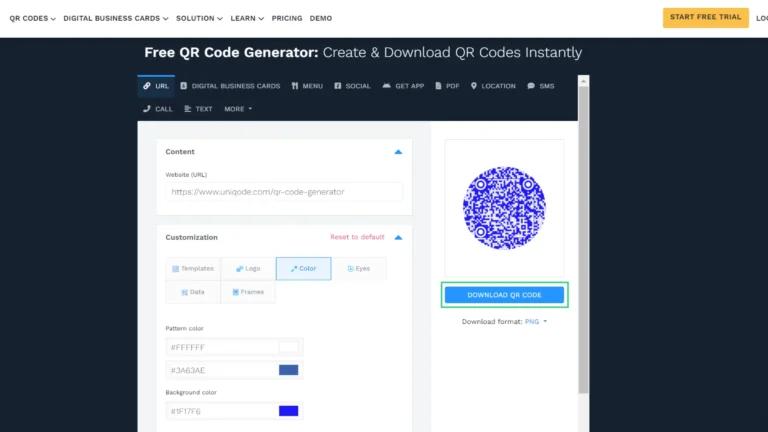Open the #3A63AE color swatch

[288, 370]
